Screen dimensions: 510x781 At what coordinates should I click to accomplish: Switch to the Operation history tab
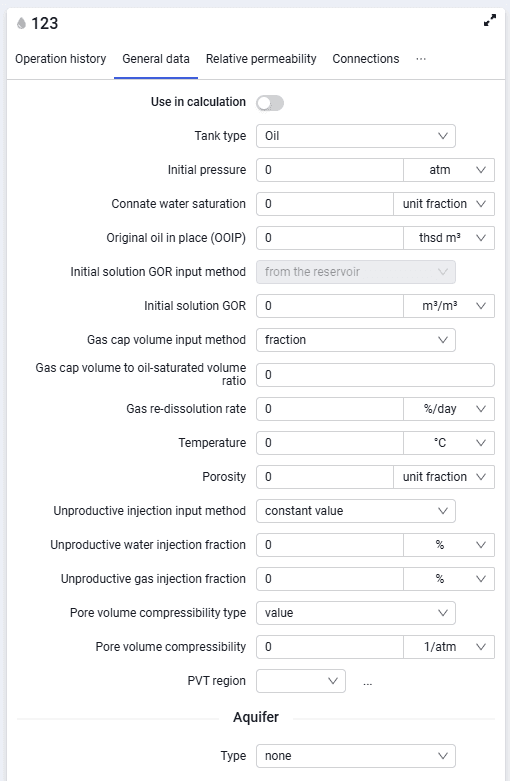tap(60, 59)
